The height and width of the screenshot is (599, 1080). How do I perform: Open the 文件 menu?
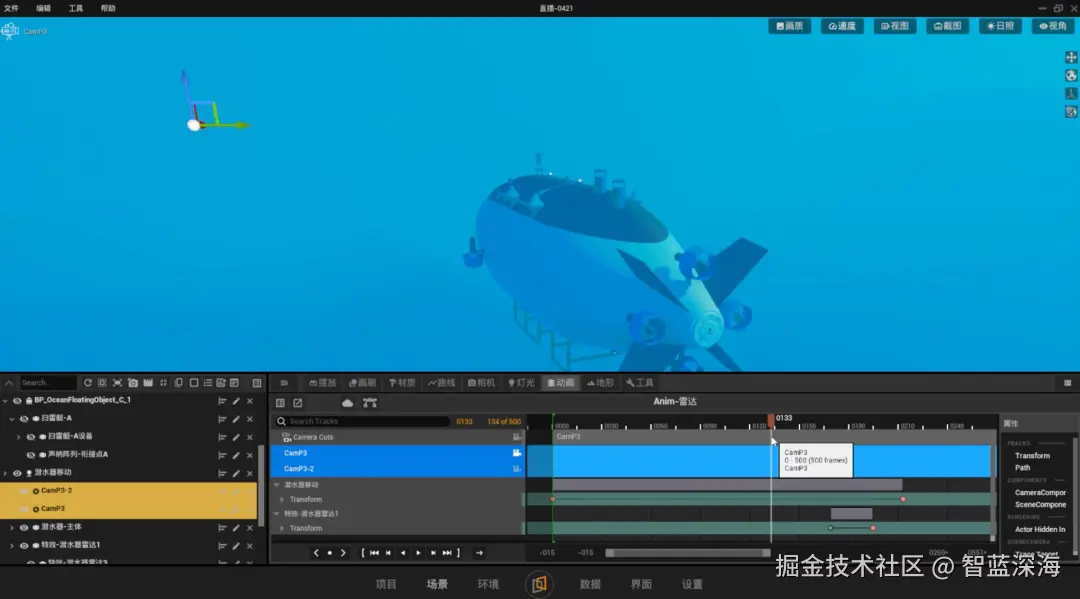click(12, 8)
